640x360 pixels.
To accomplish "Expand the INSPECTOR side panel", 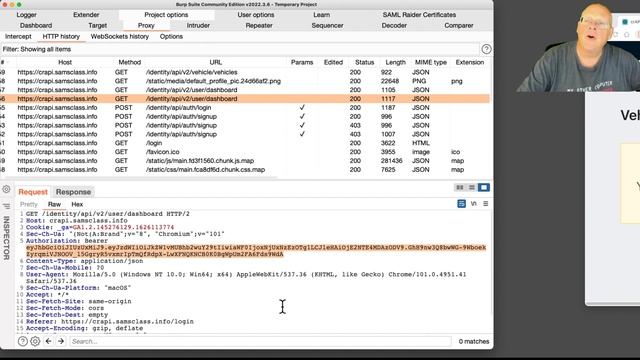I will click(x=6, y=238).
